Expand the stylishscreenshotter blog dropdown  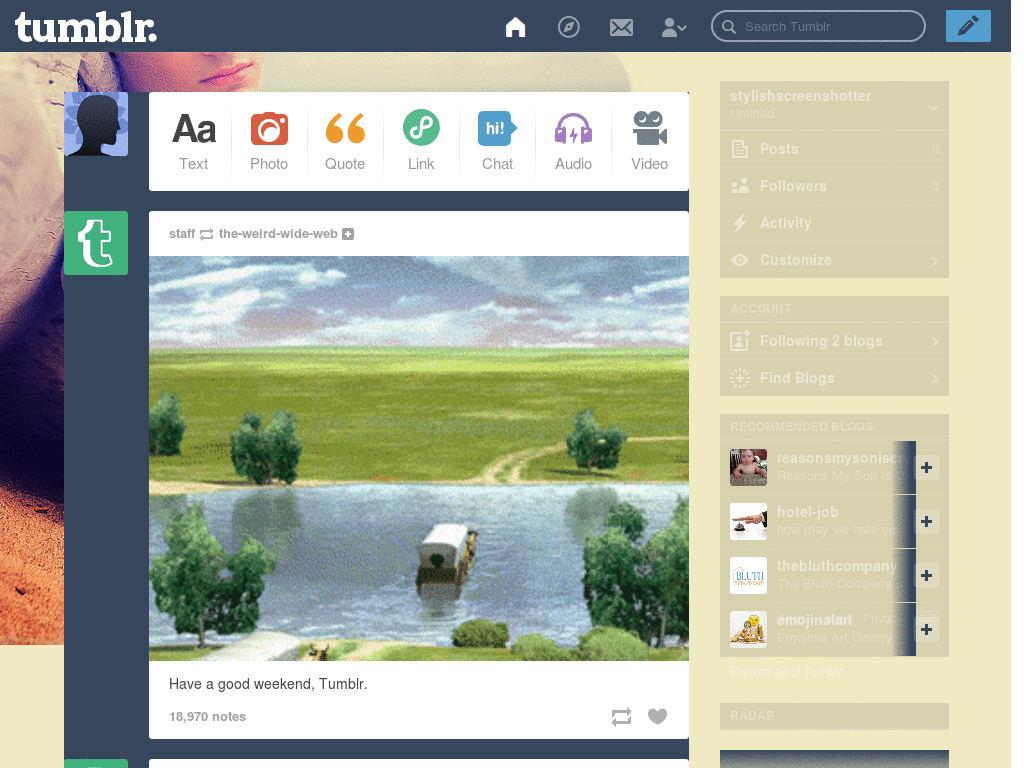point(933,107)
